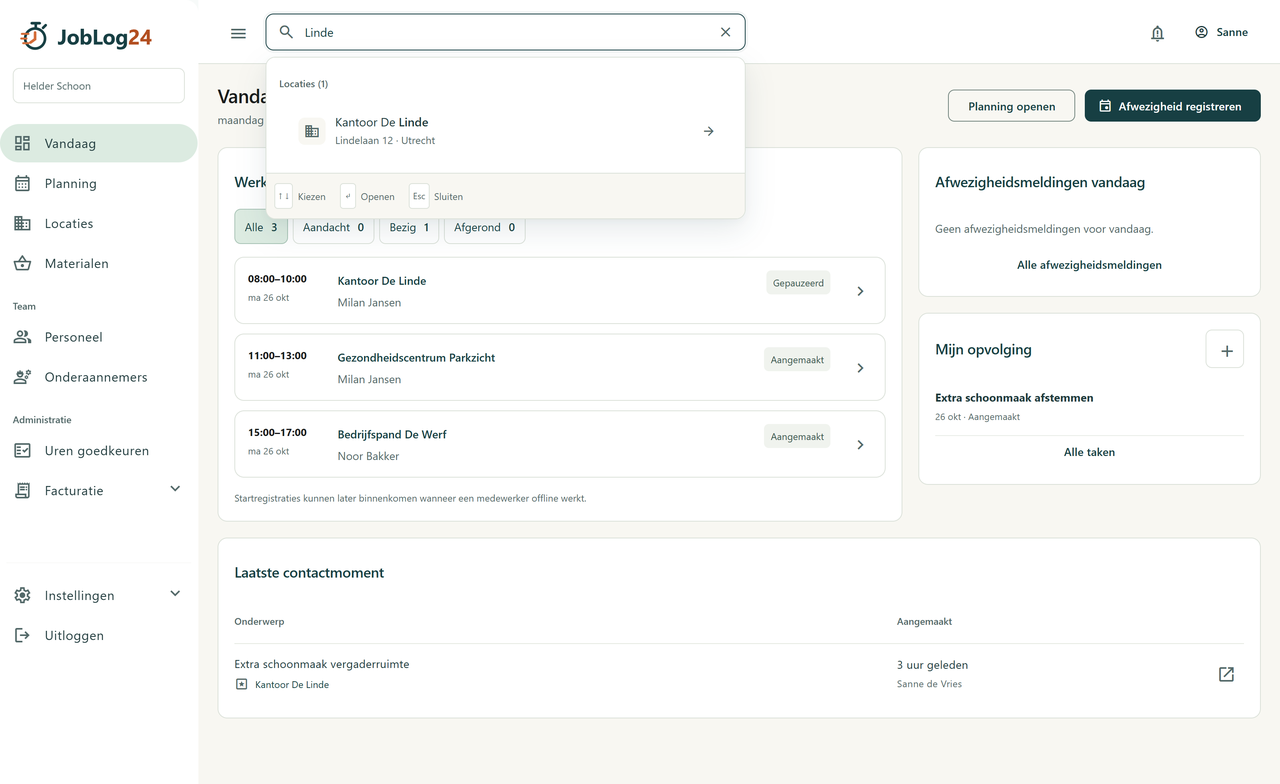
Task: Open the notifications bell
Action: click(x=1157, y=33)
